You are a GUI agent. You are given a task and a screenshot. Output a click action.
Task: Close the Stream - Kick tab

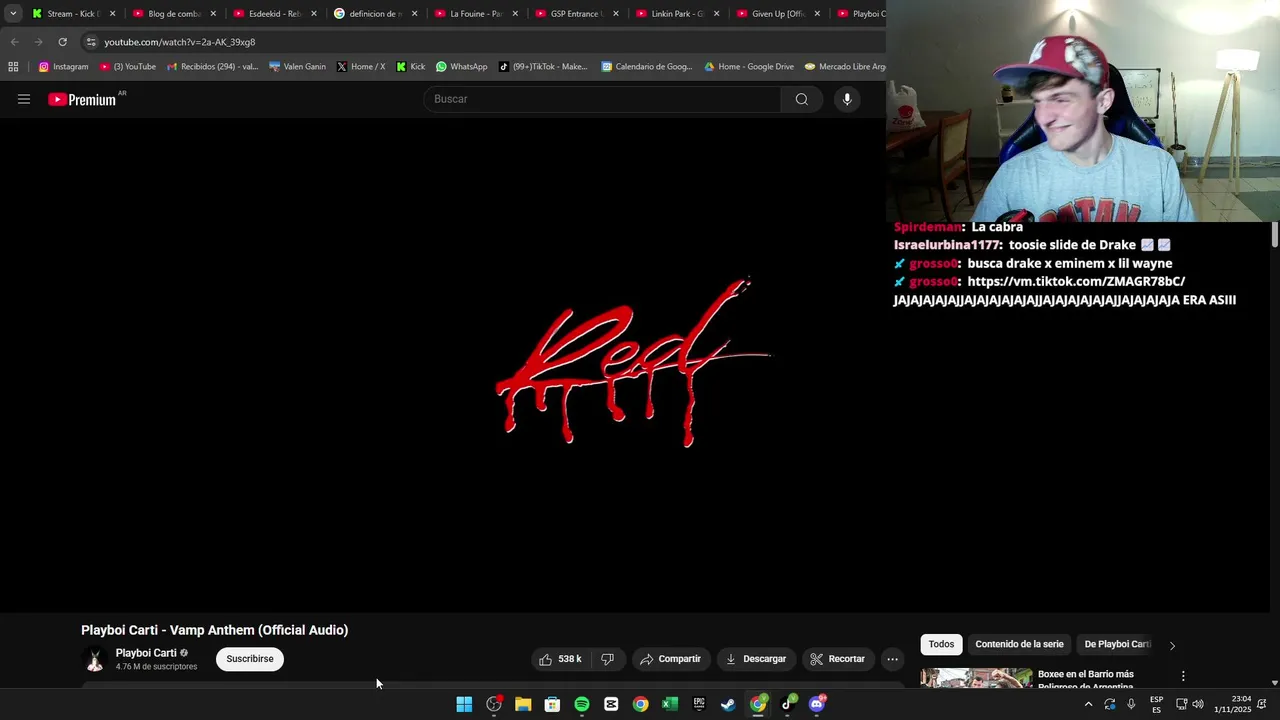click(x=112, y=14)
